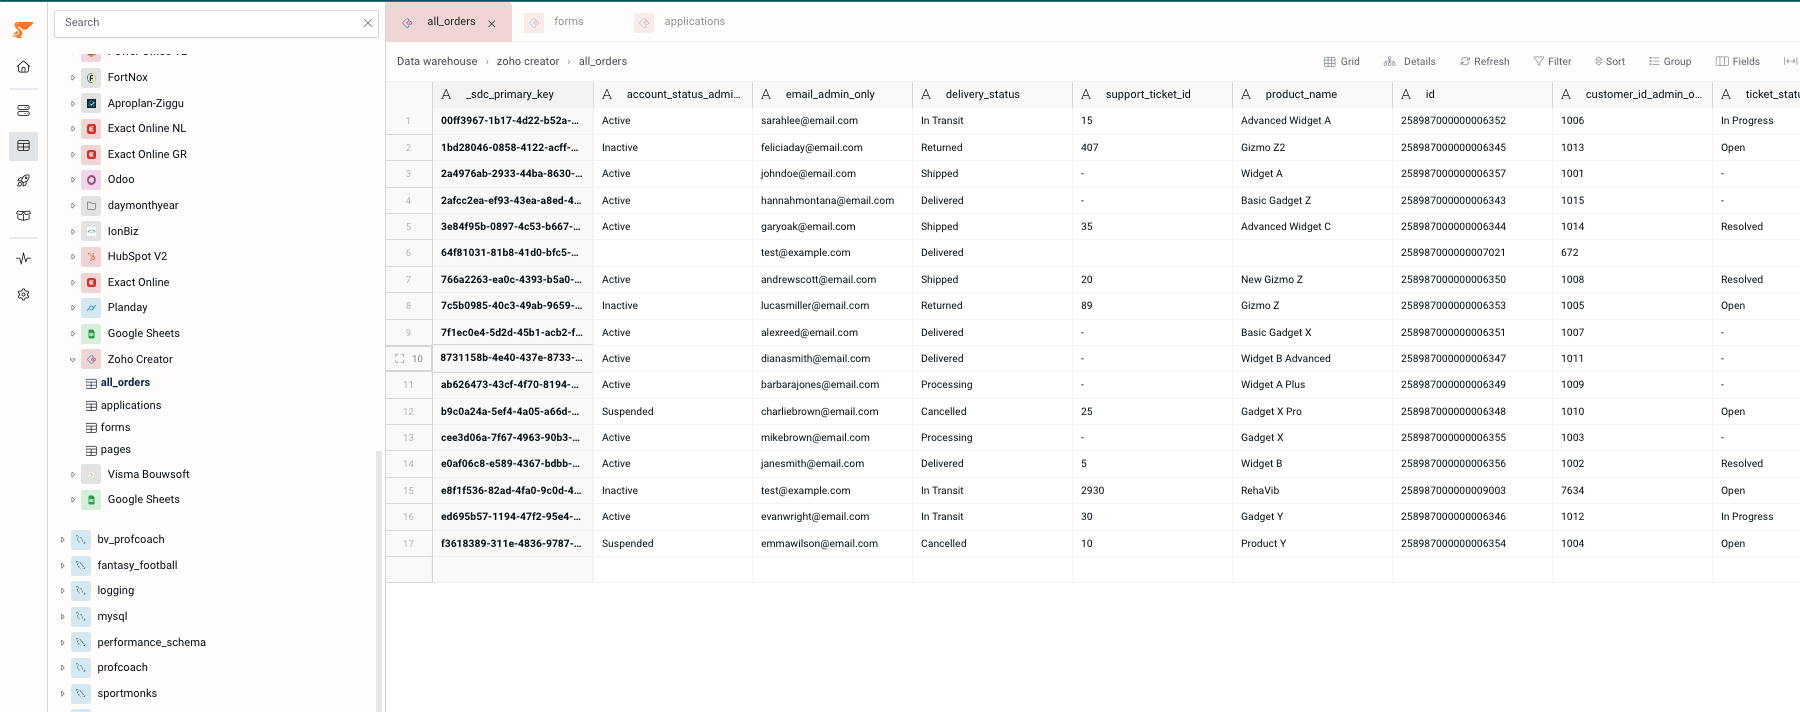Screen dimensions: 1800x712
Task: Open the applications table in the tree
Action: [x=131, y=405]
